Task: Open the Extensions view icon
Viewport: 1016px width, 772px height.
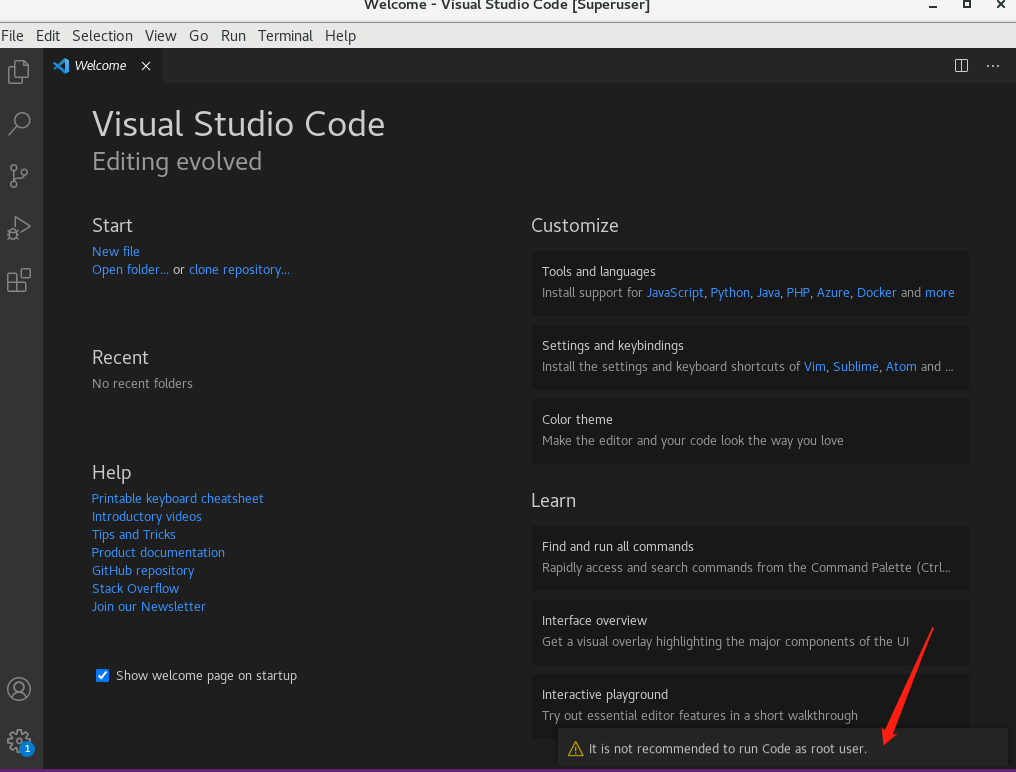Action: [18, 280]
